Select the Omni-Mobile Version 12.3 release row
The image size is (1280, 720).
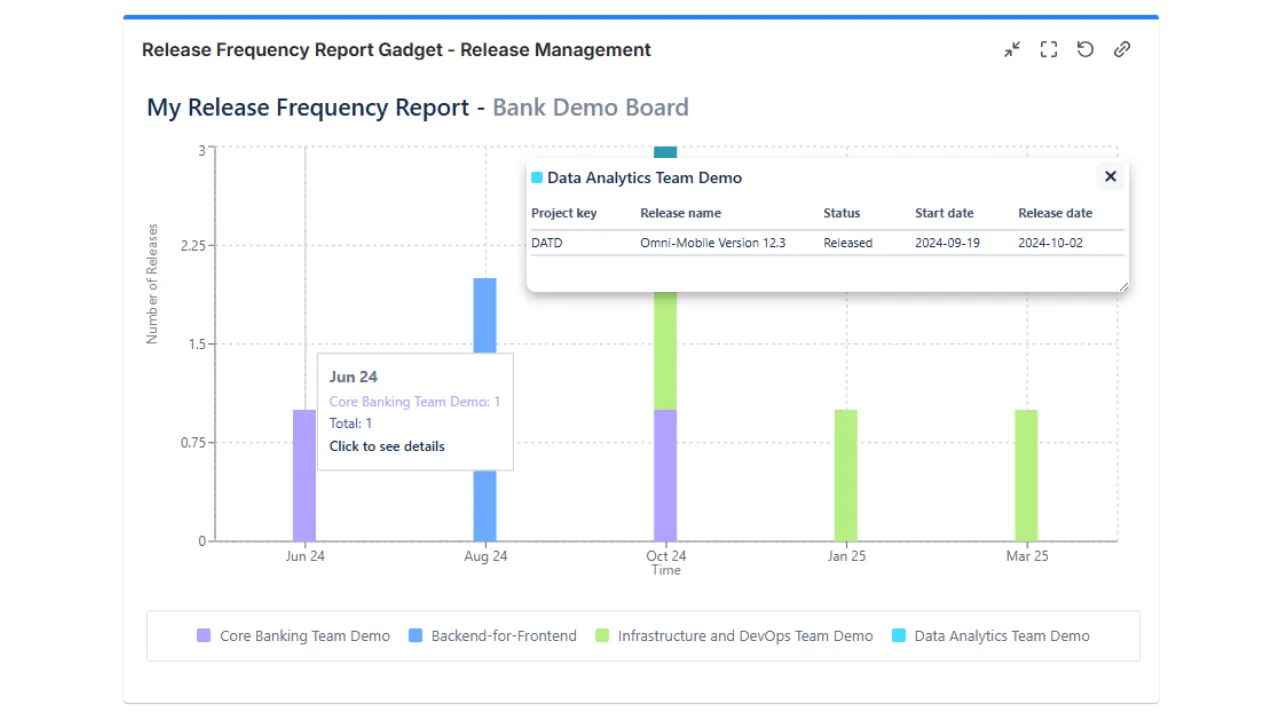(712, 242)
